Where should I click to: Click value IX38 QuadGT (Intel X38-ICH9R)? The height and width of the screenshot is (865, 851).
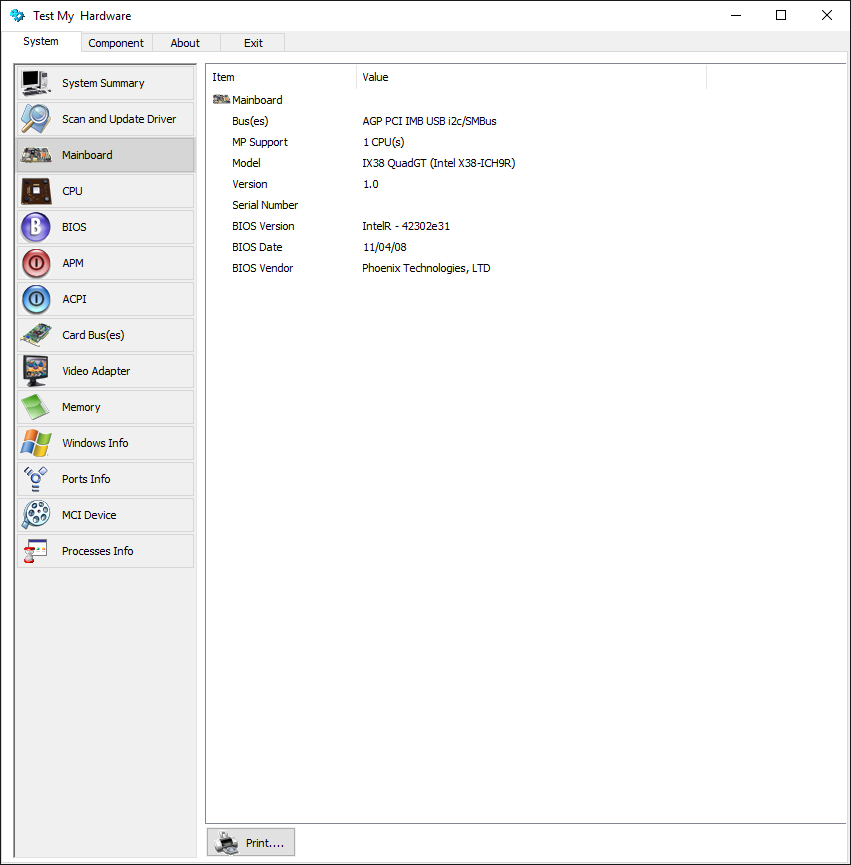(438, 163)
